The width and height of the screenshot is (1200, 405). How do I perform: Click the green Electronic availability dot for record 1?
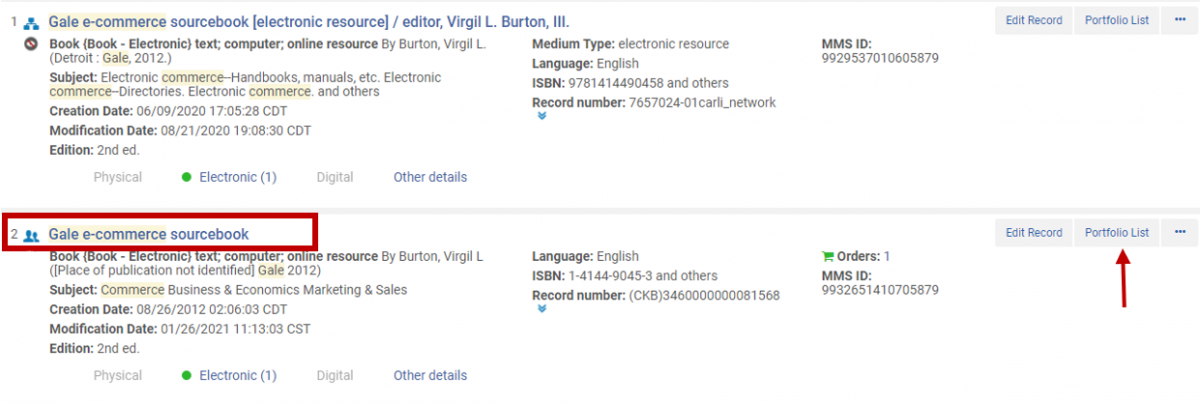187,178
